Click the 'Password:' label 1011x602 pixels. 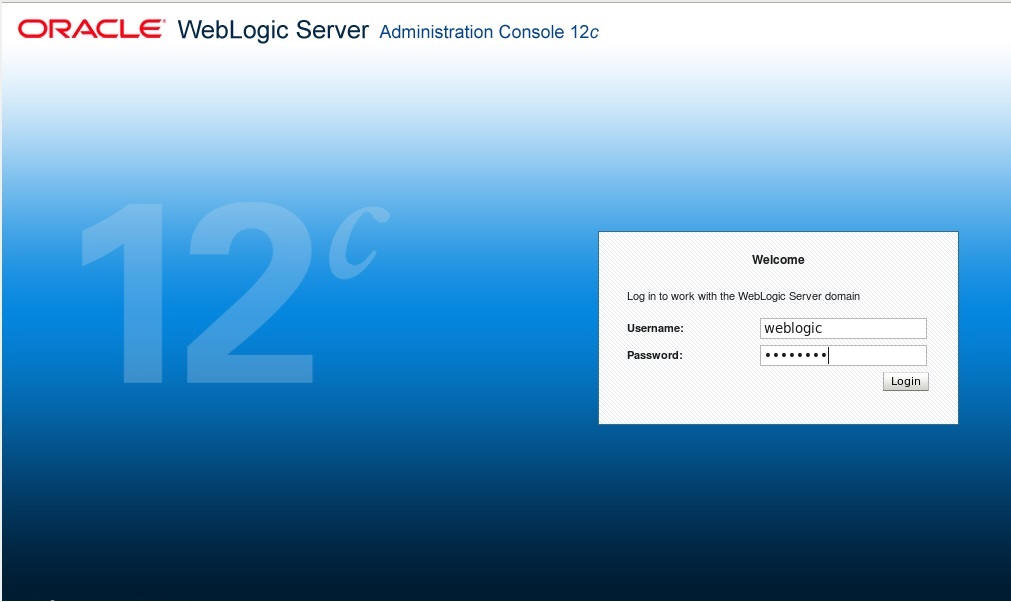tap(654, 355)
